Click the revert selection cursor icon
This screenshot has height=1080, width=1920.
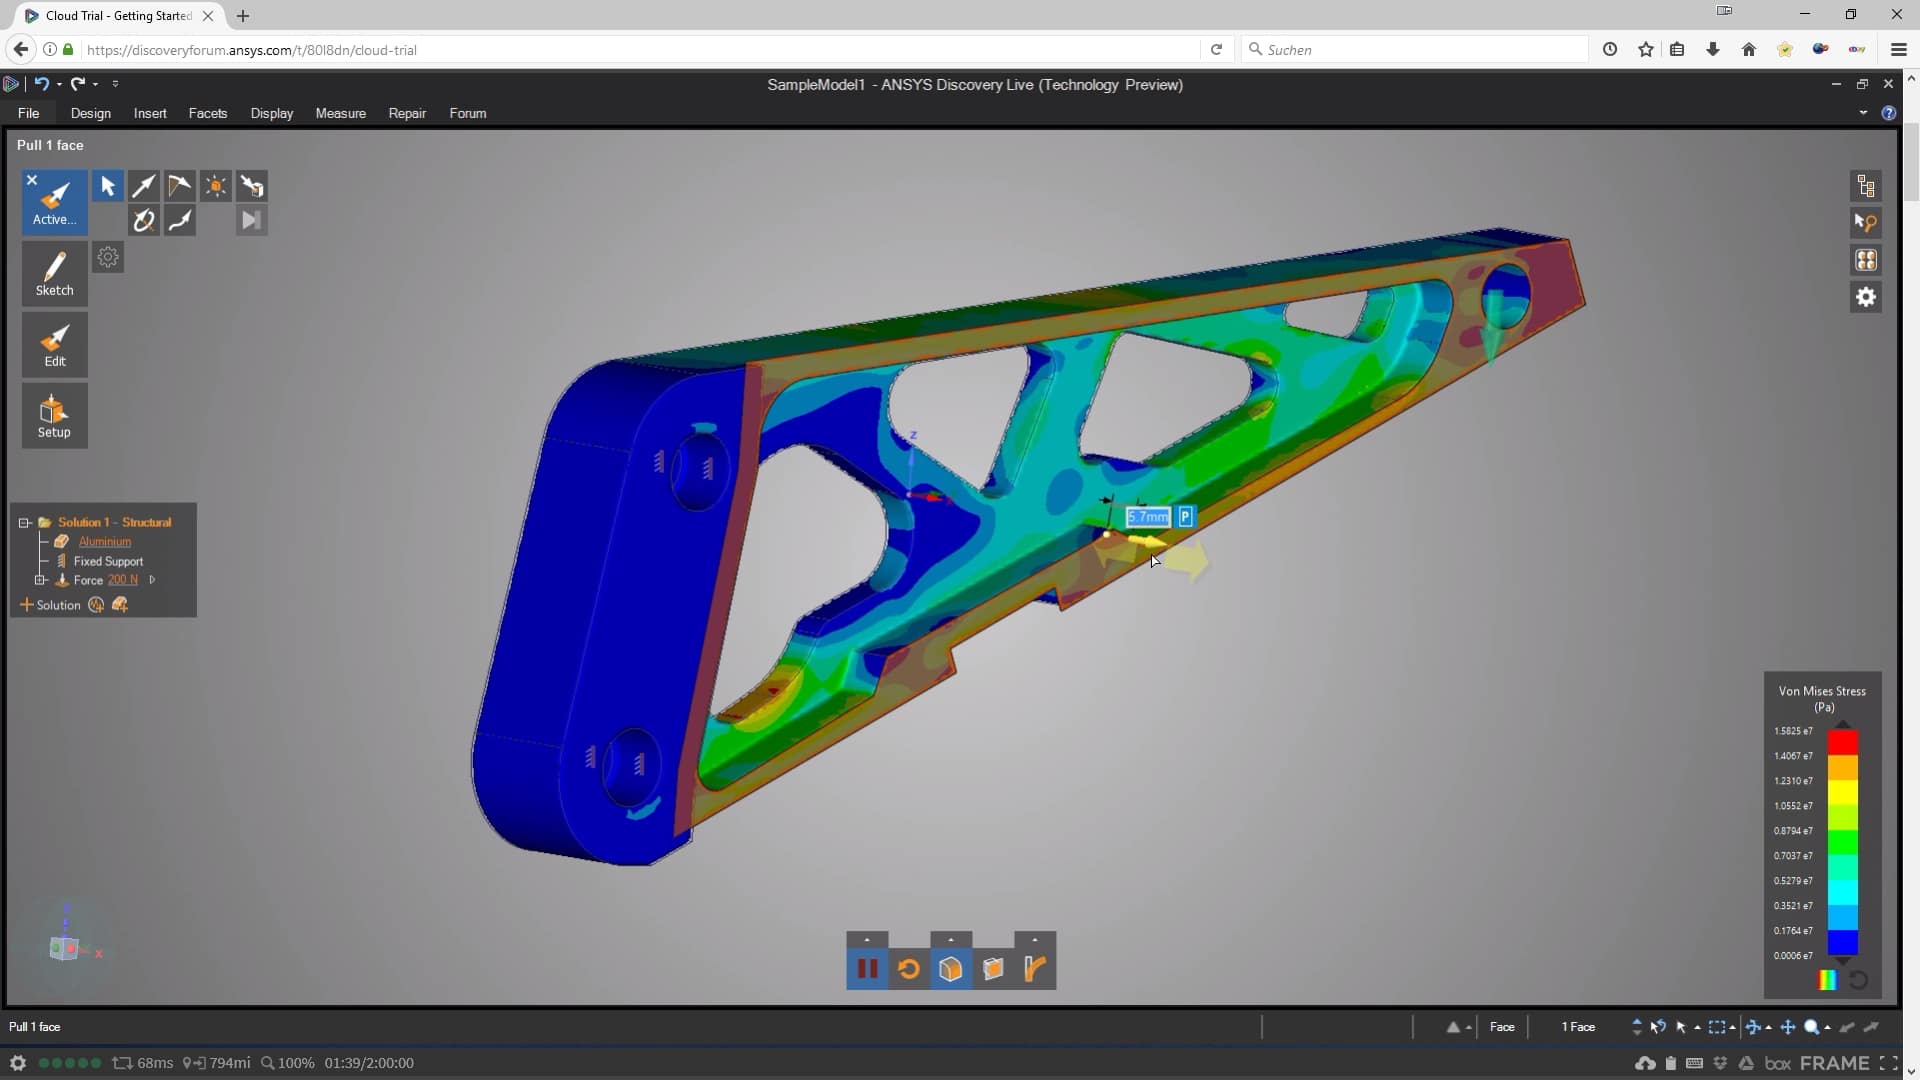click(x=1658, y=1027)
